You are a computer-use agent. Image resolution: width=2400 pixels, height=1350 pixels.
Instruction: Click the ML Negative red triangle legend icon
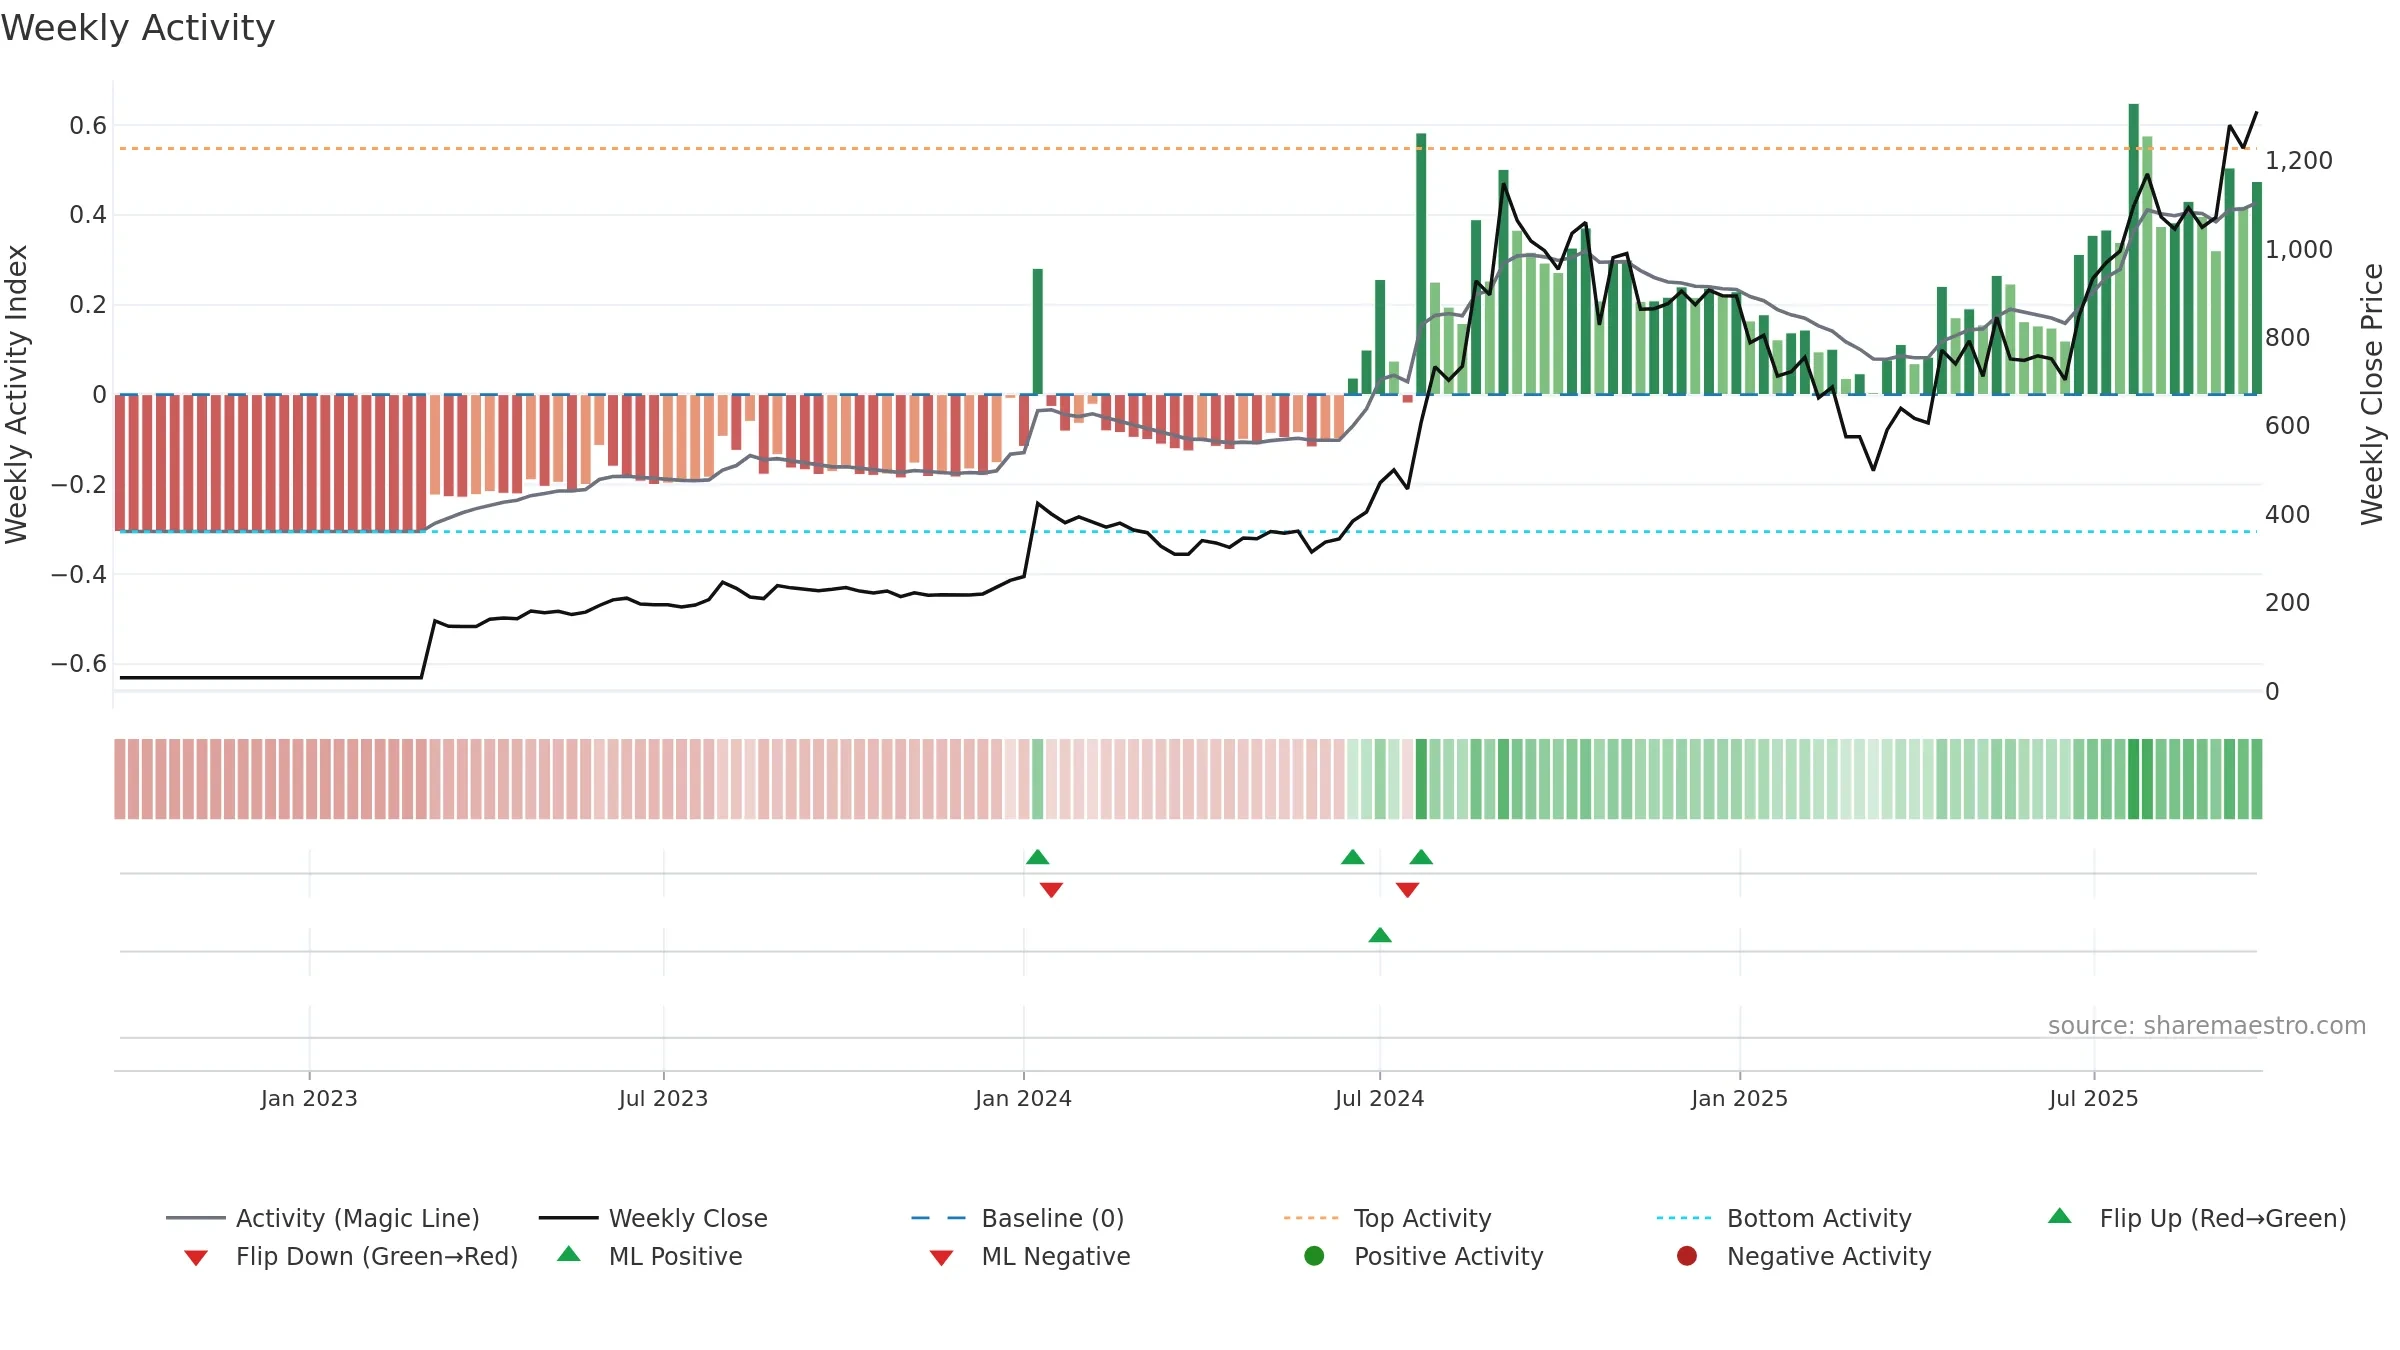click(941, 1258)
